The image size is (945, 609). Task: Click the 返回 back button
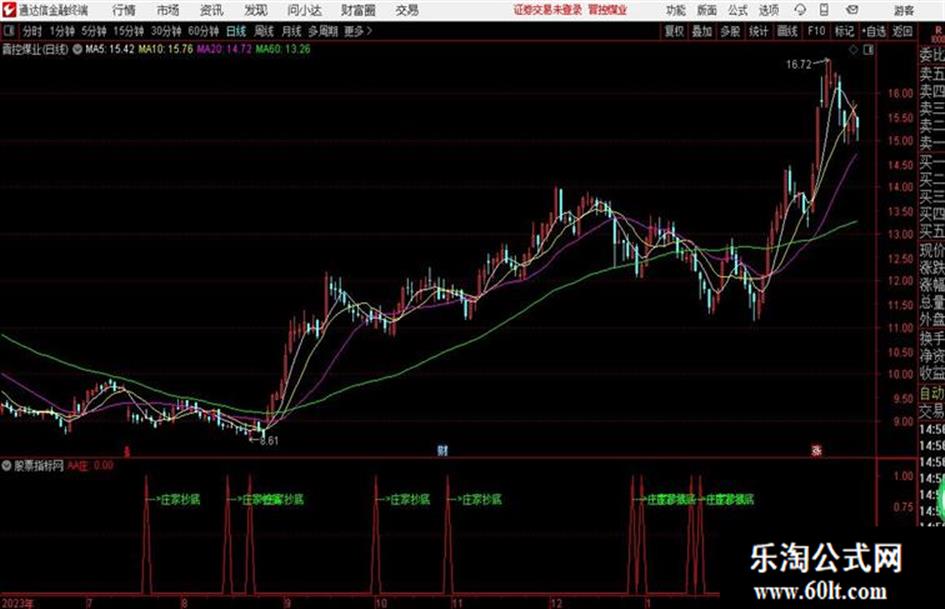point(902,31)
